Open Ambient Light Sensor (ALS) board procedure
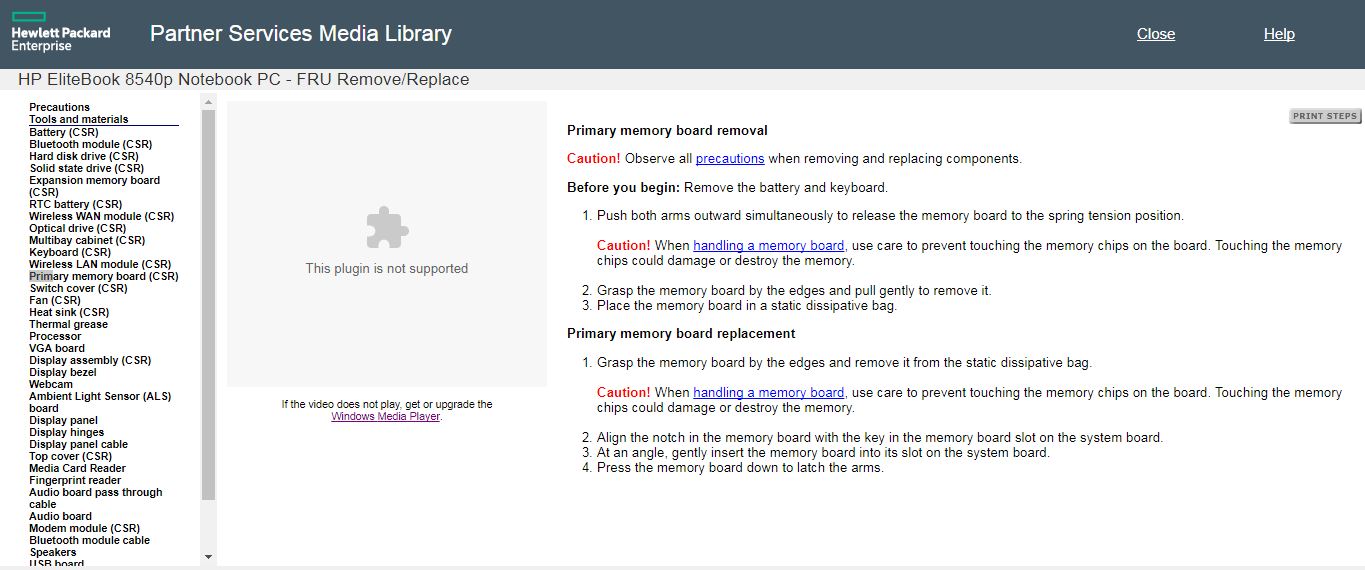The height and width of the screenshot is (570, 1365). coord(100,402)
